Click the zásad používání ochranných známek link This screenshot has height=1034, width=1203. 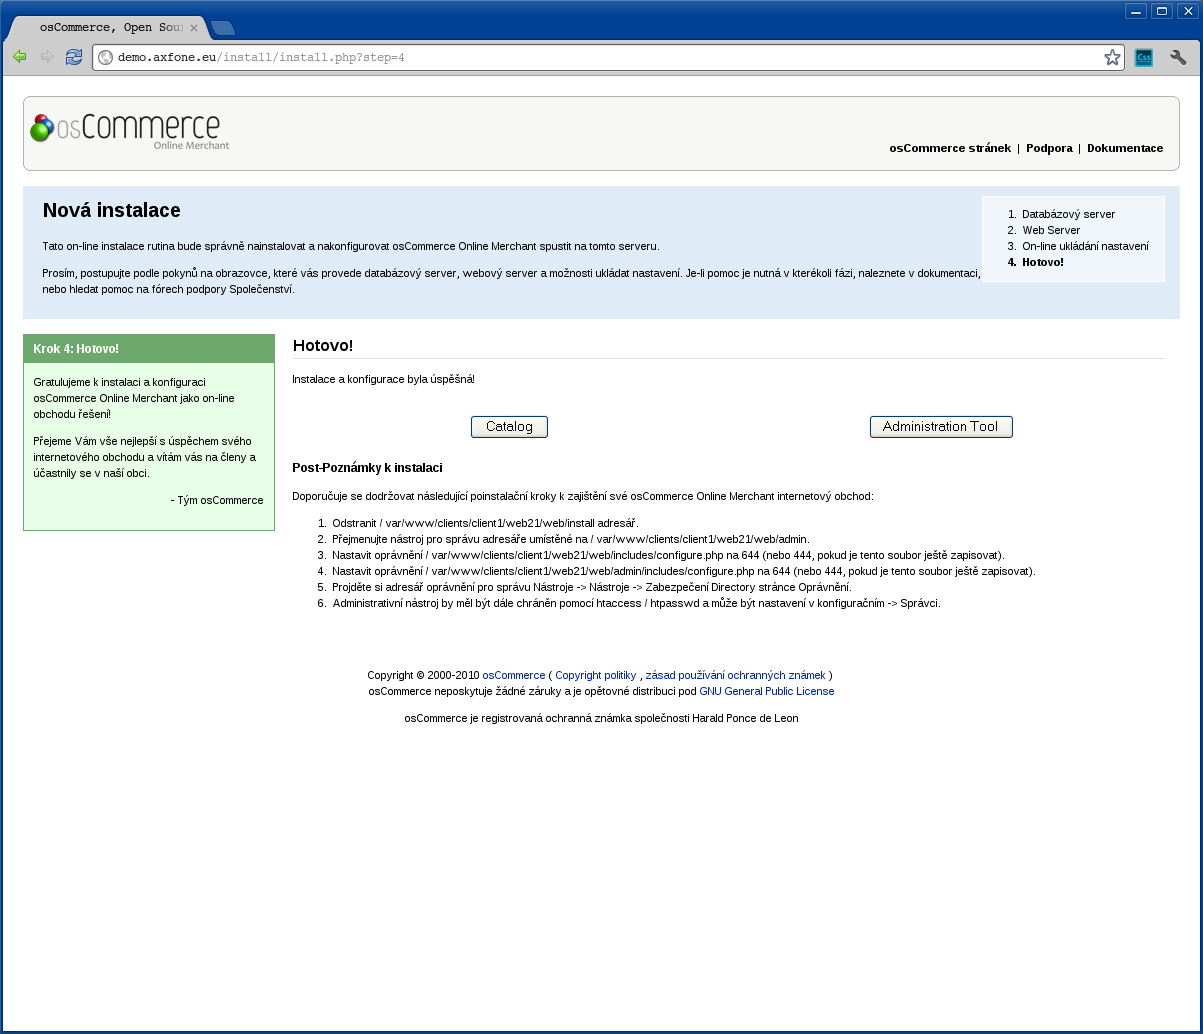pos(735,676)
